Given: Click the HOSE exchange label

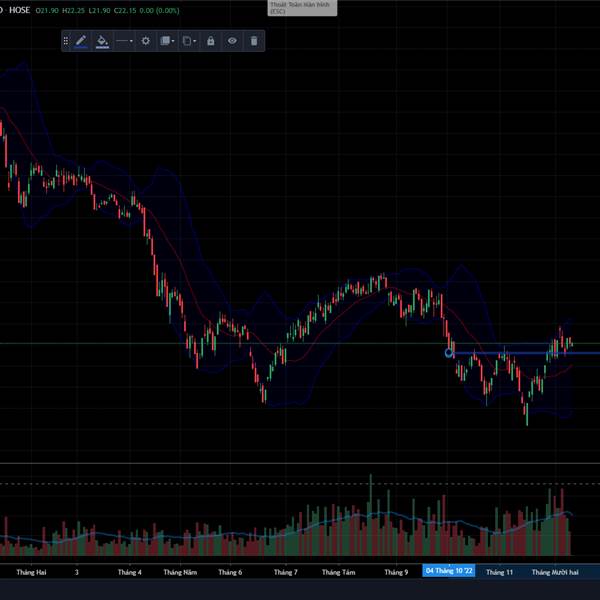Looking at the screenshot, I should coord(20,10).
